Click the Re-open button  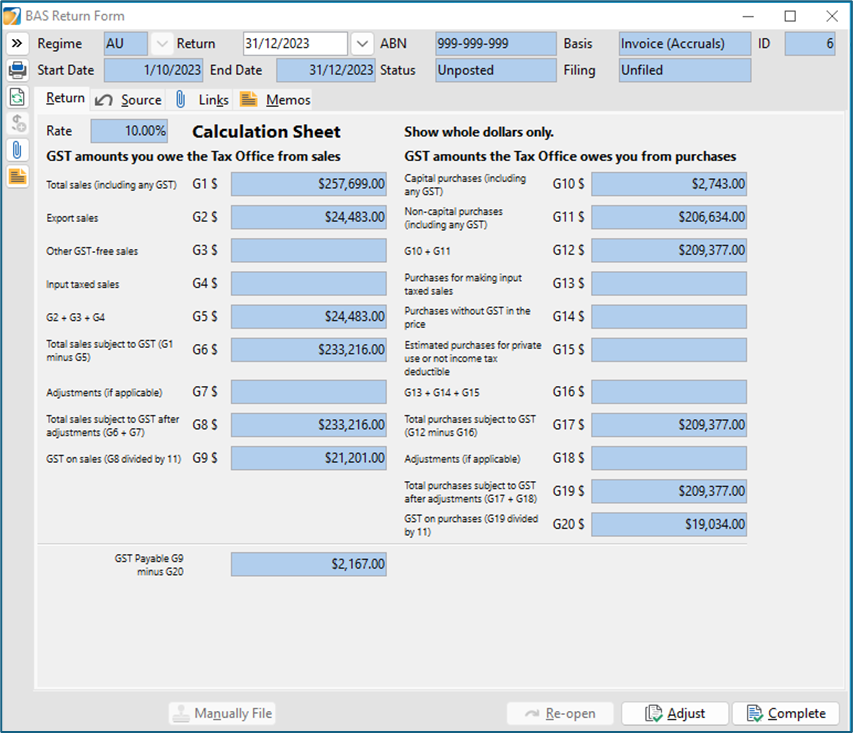[x=560, y=713]
